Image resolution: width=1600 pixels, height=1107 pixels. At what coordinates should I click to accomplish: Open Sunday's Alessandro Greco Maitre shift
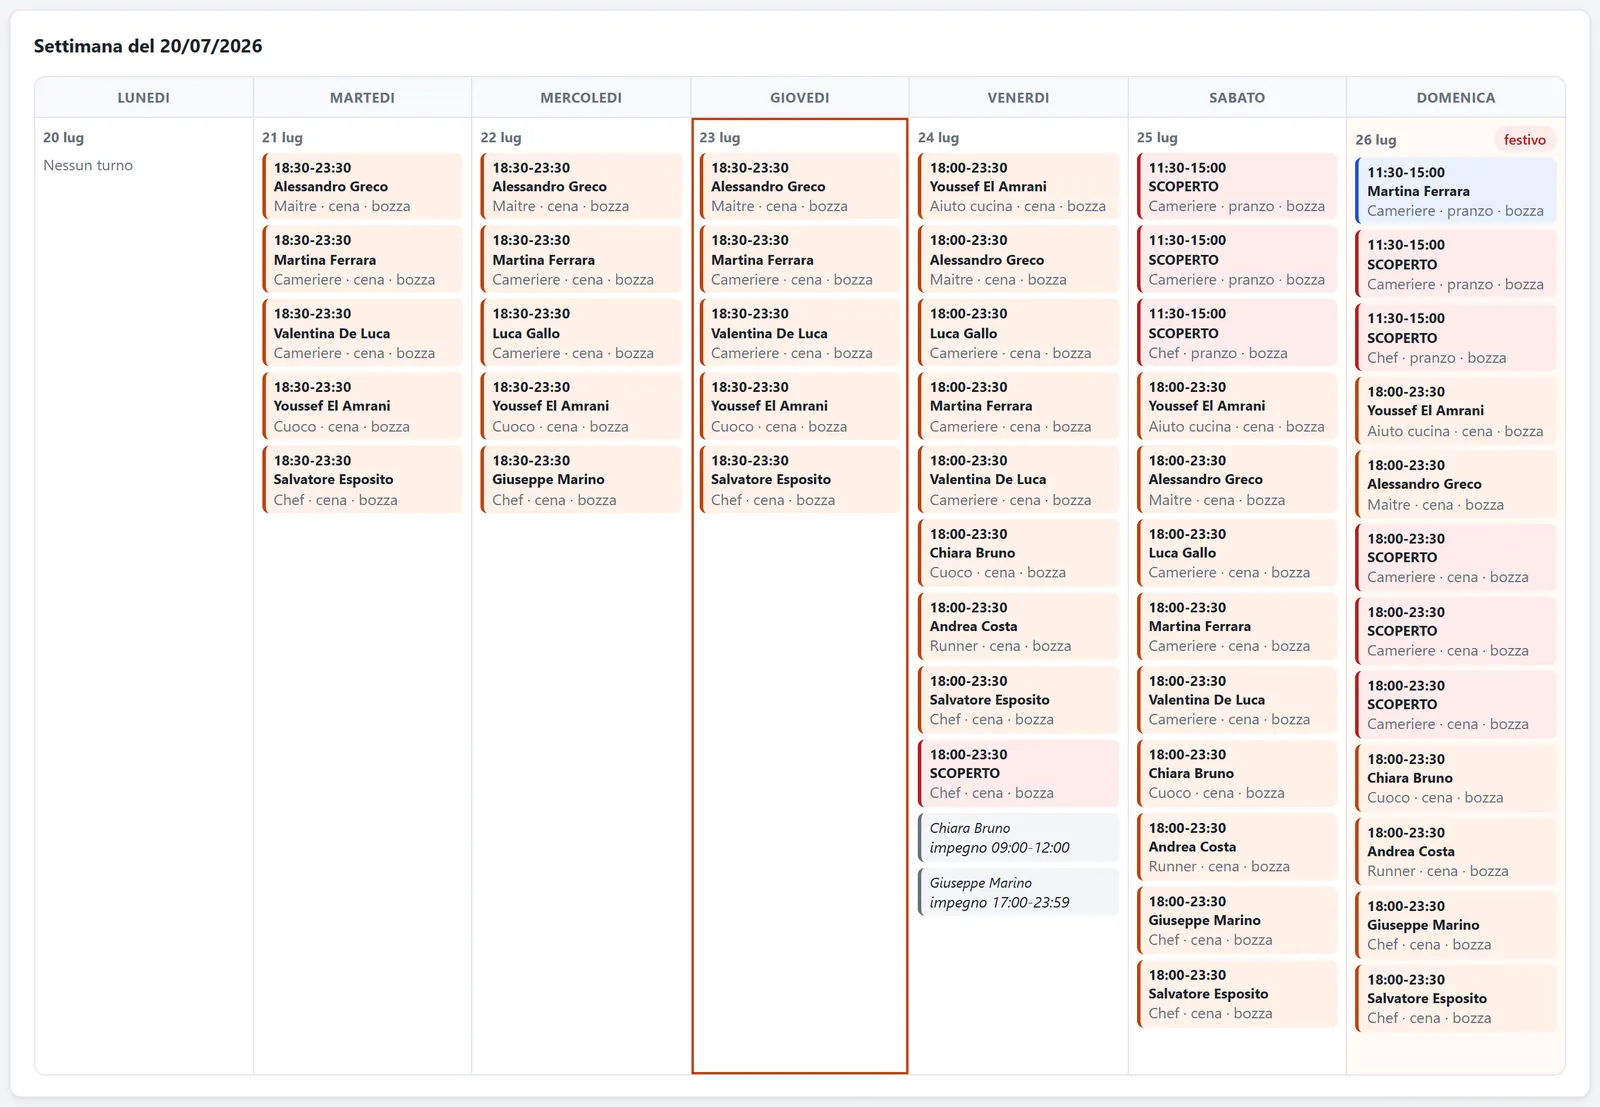[x=1456, y=485]
